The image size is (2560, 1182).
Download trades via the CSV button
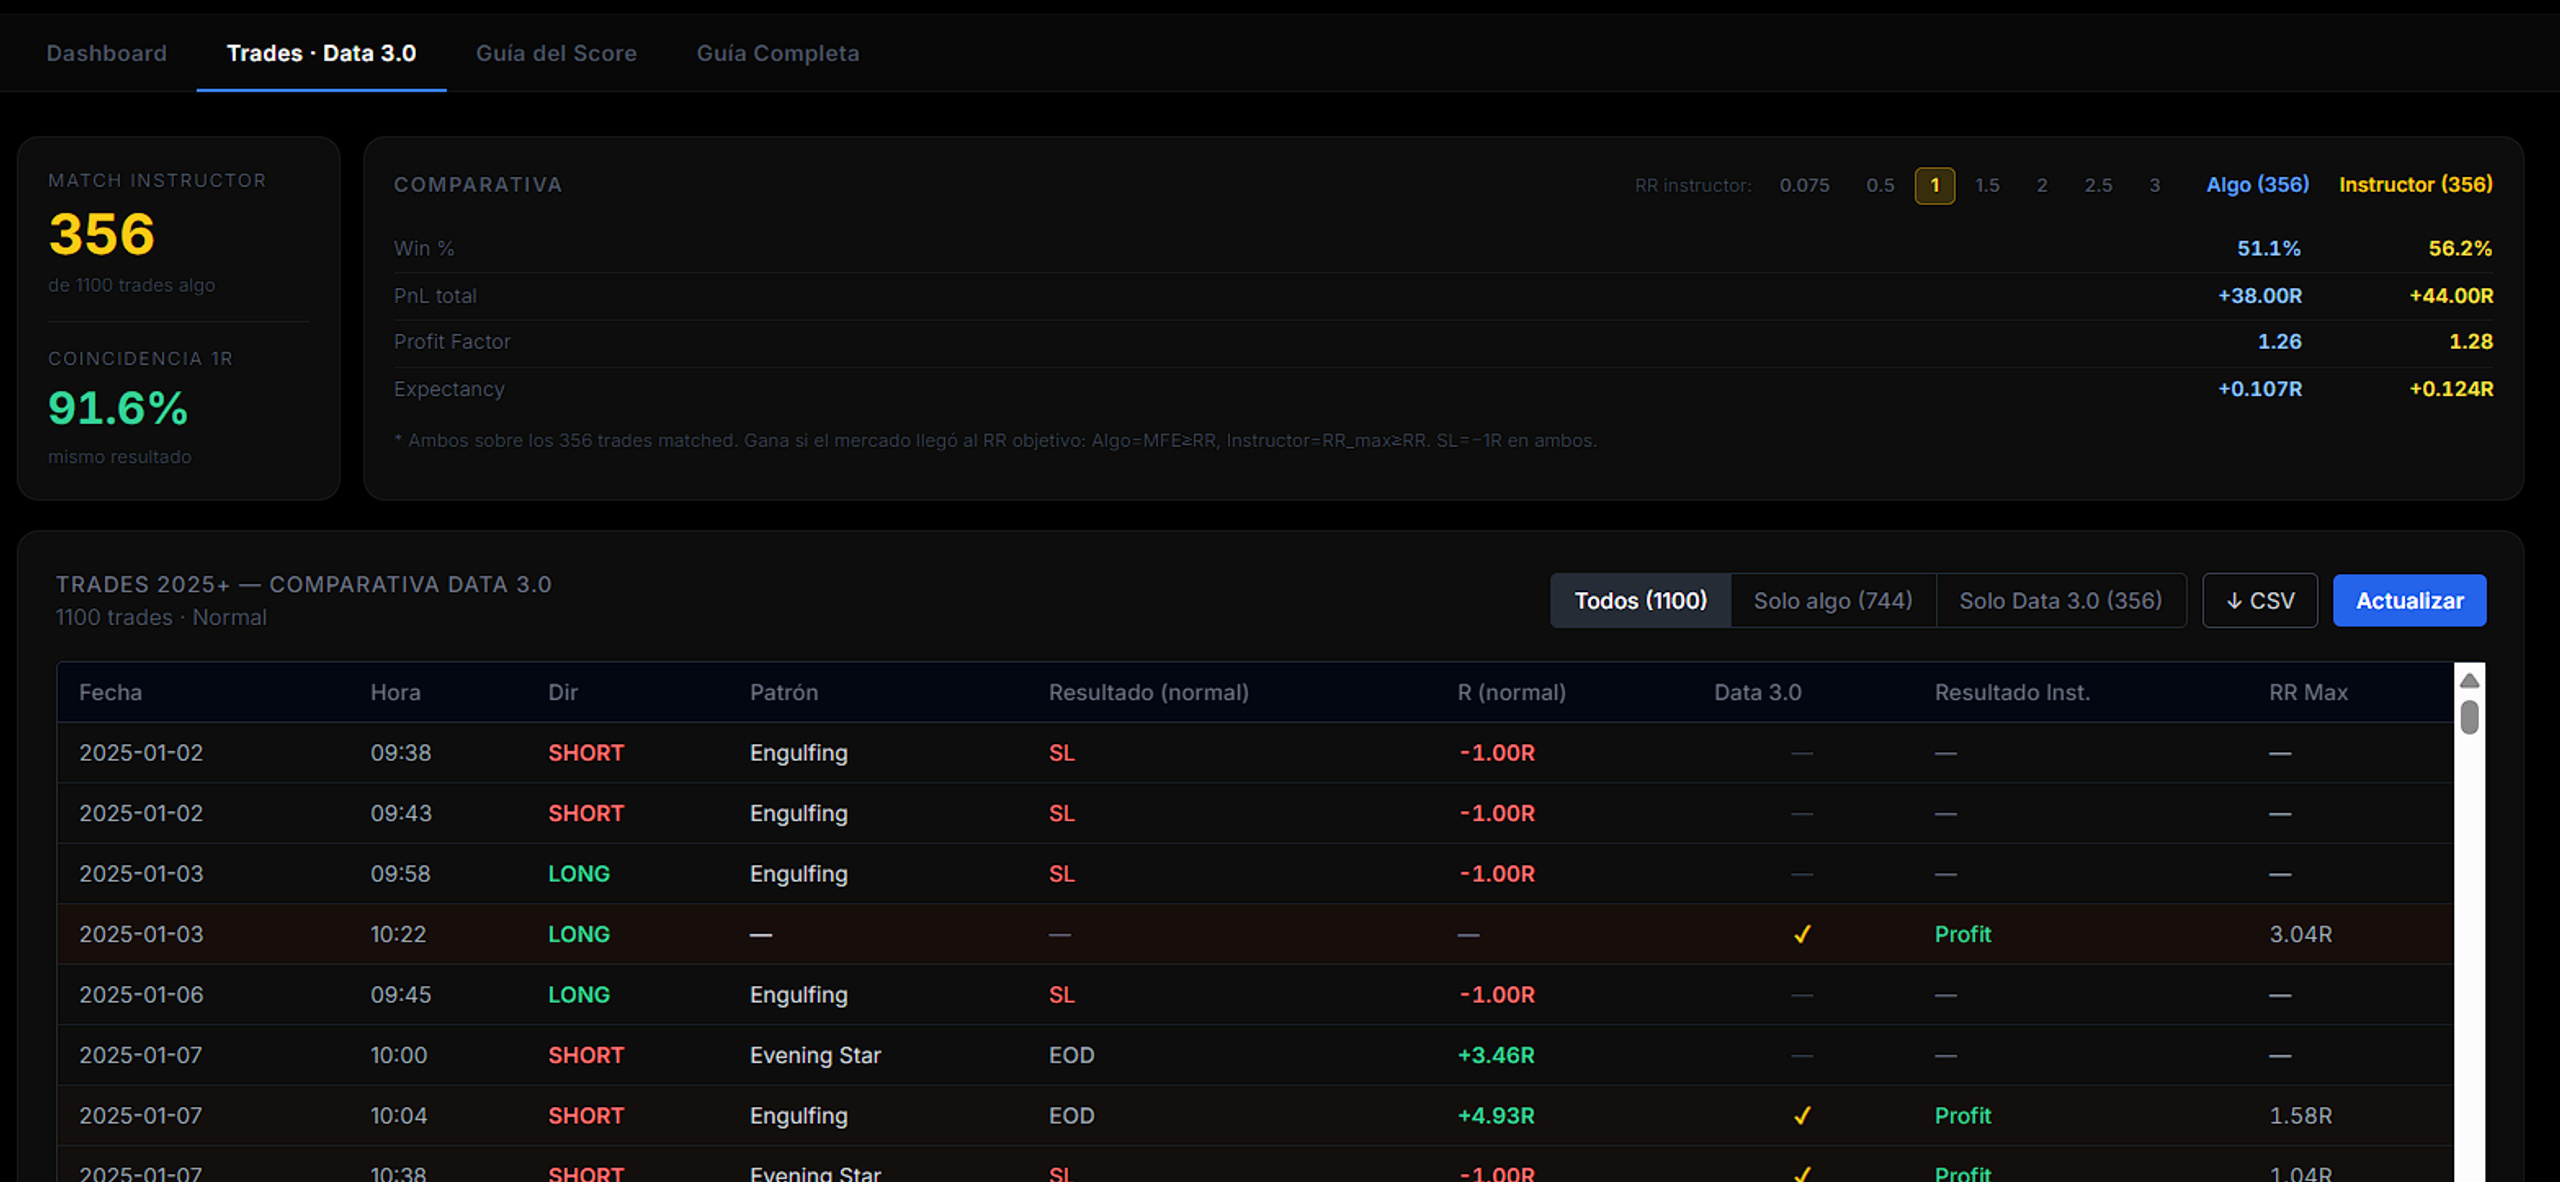(2260, 600)
